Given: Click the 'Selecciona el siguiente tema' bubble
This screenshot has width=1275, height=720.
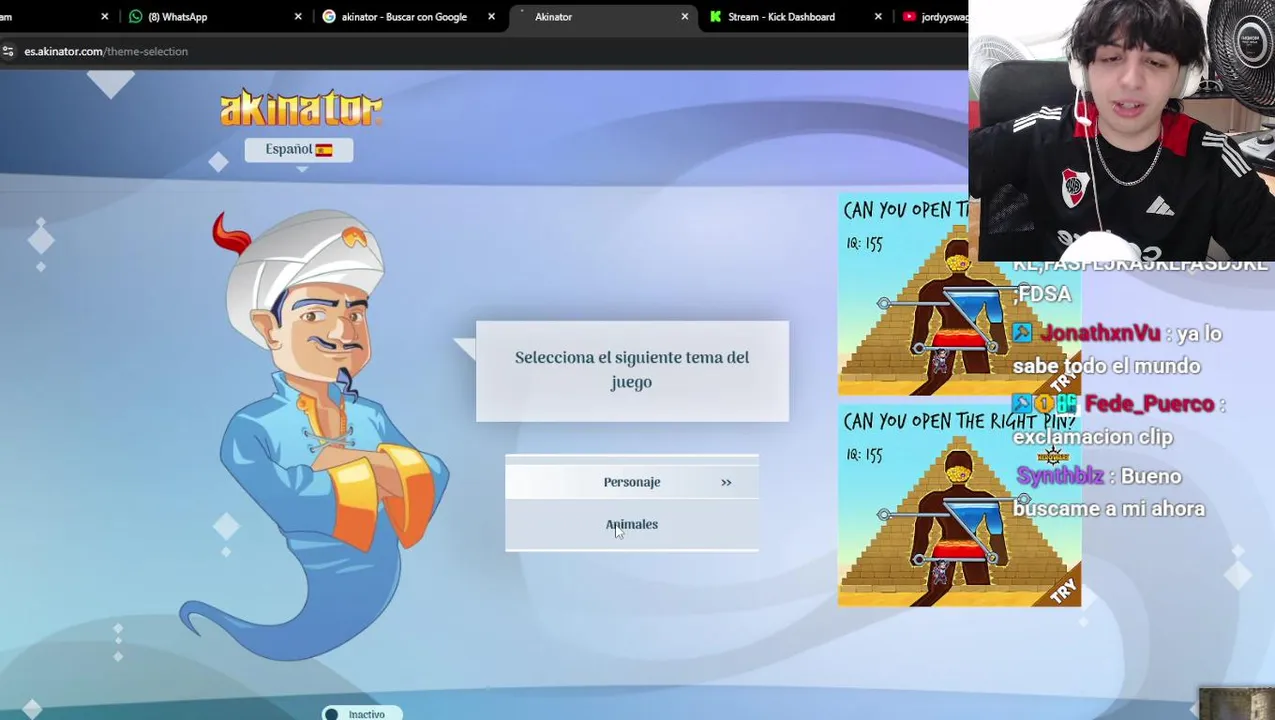Looking at the screenshot, I should pyautogui.click(x=632, y=370).
